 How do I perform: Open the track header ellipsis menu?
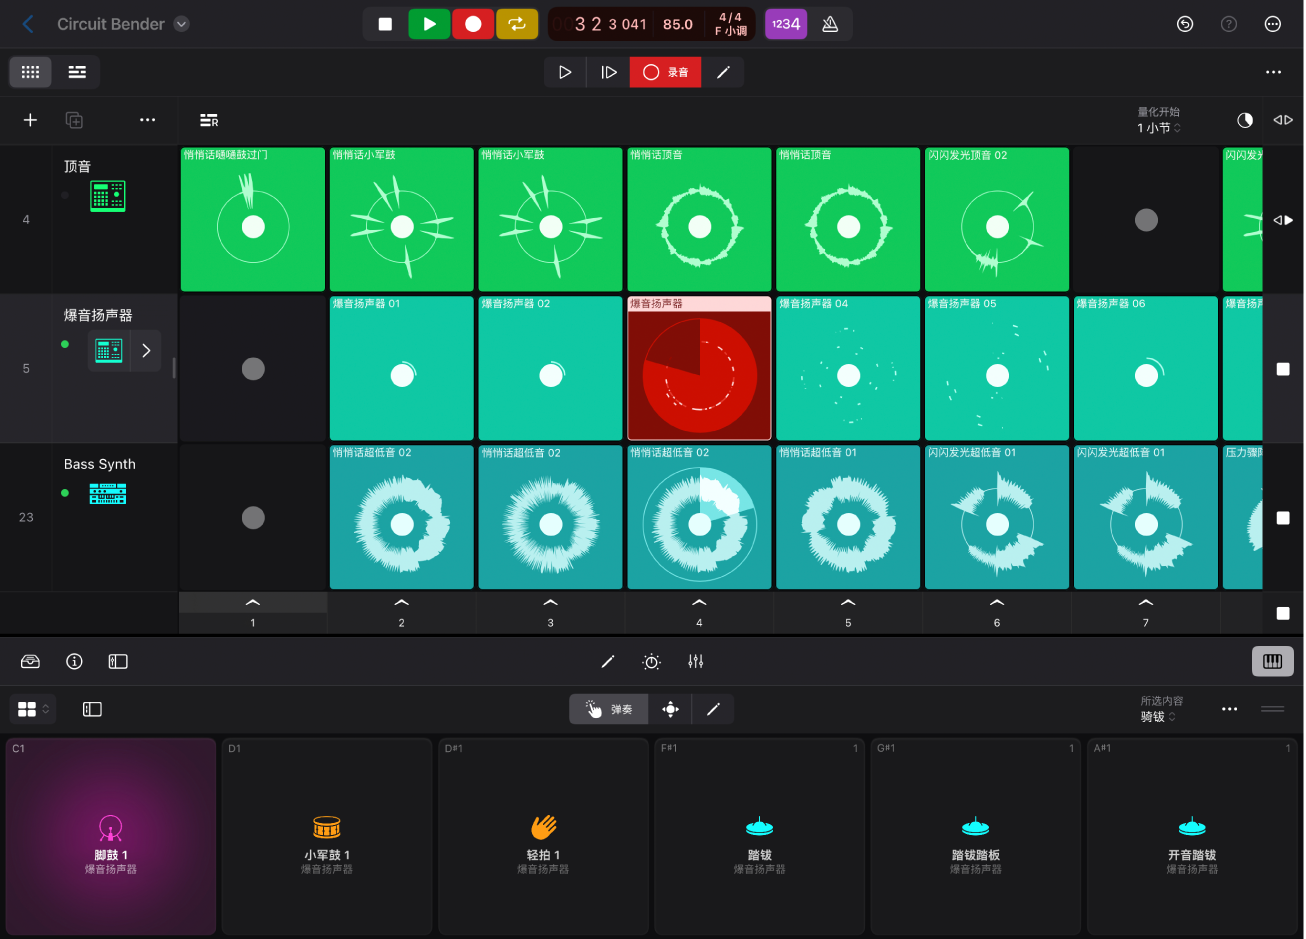(148, 120)
